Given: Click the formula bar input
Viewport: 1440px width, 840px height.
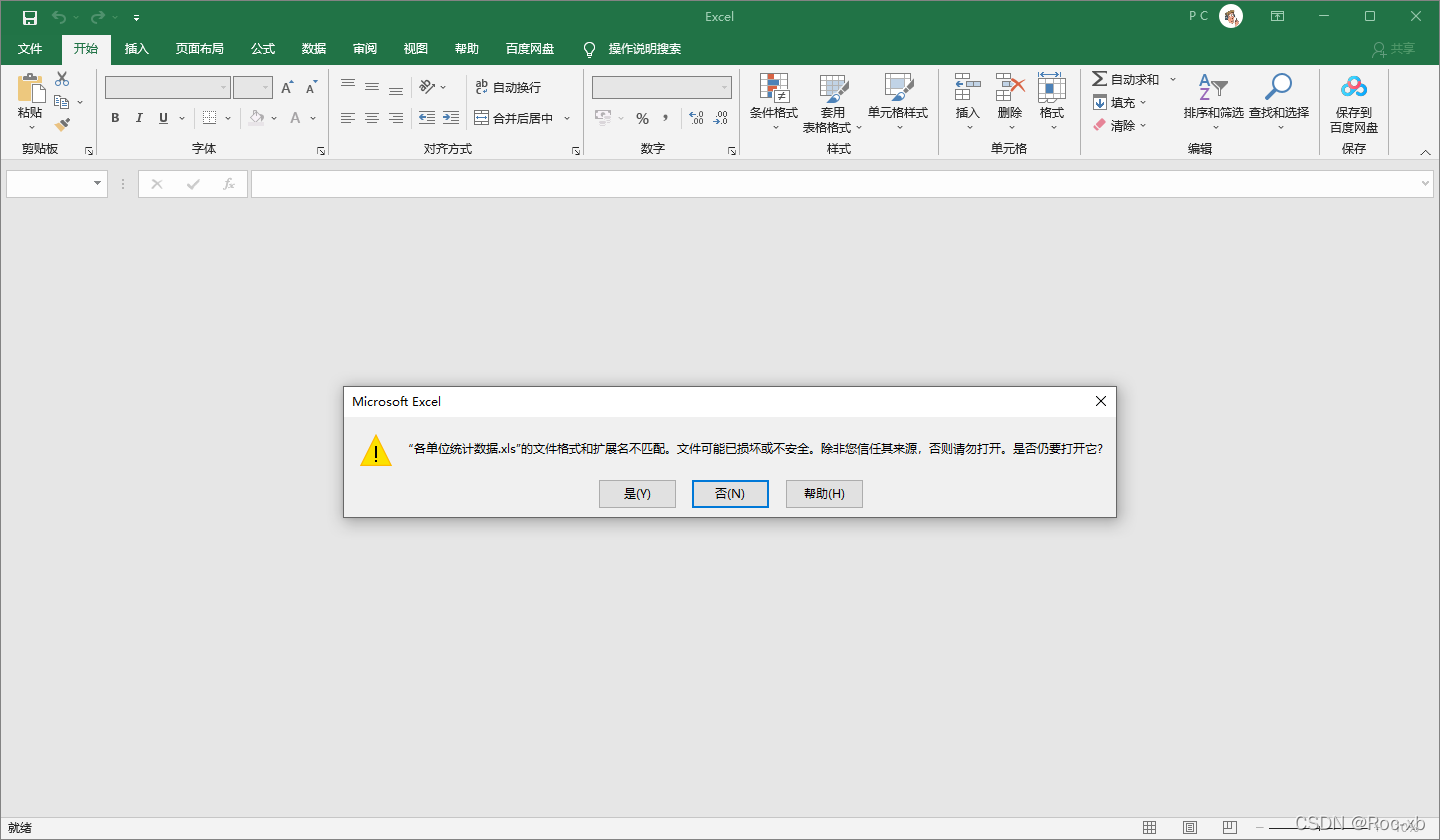Looking at the screenshot, I should point(844,184).
